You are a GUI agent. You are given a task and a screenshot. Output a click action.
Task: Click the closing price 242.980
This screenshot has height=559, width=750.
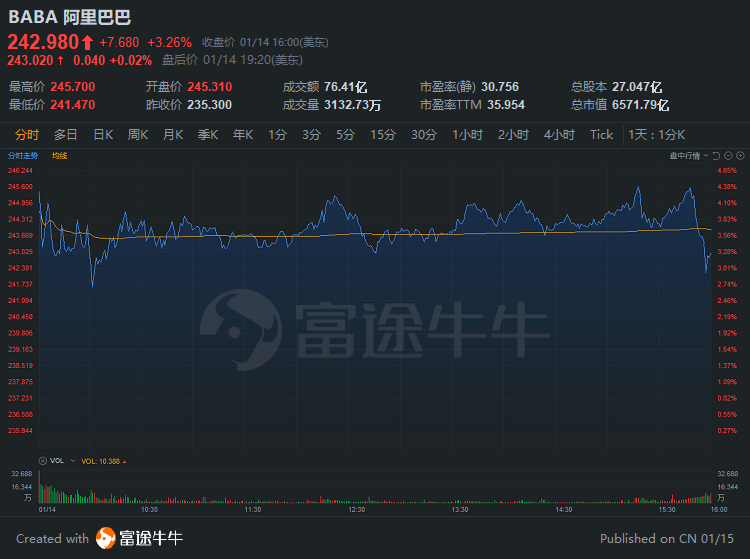[x=43, y=42]
